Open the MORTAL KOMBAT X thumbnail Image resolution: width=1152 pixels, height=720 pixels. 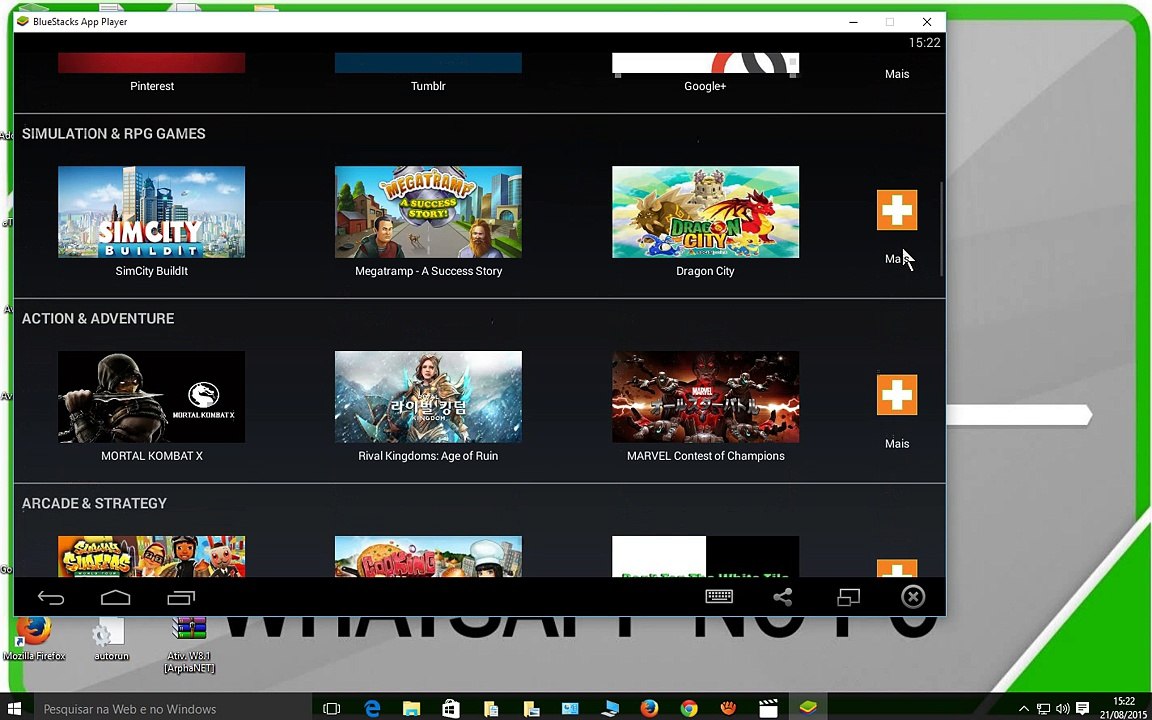[151, 397]
